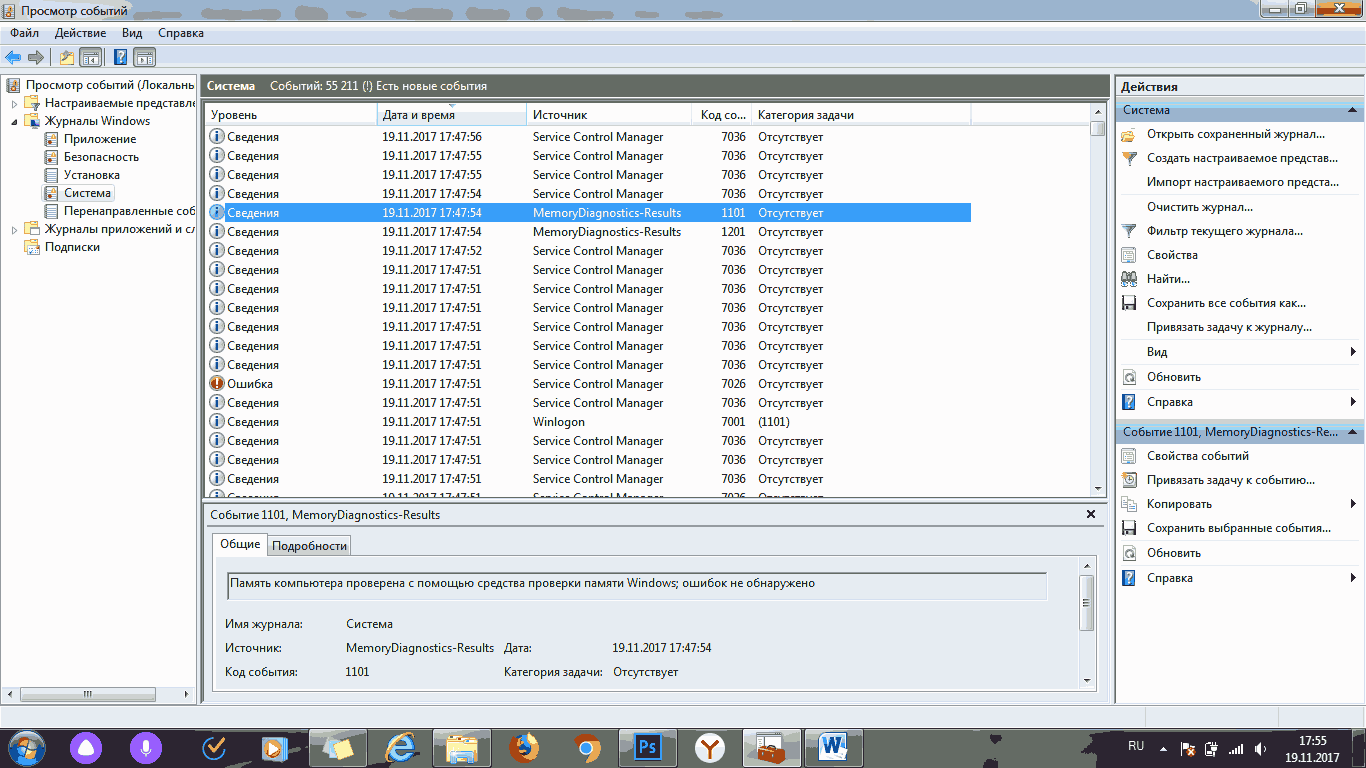Click 'Очистить журнал...' action
Screen dimensions: 1366x768
(x=1199, y=207)
